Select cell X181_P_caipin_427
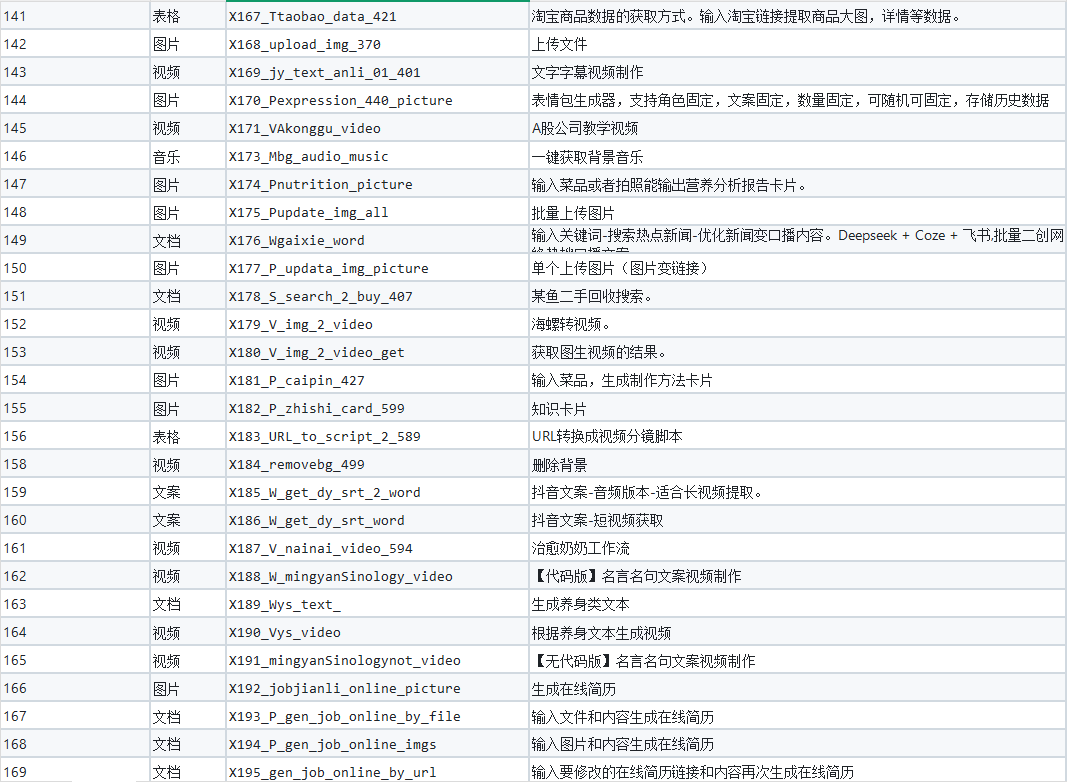Viewport: 1067px width, 782px height. [x=377, y=380]
